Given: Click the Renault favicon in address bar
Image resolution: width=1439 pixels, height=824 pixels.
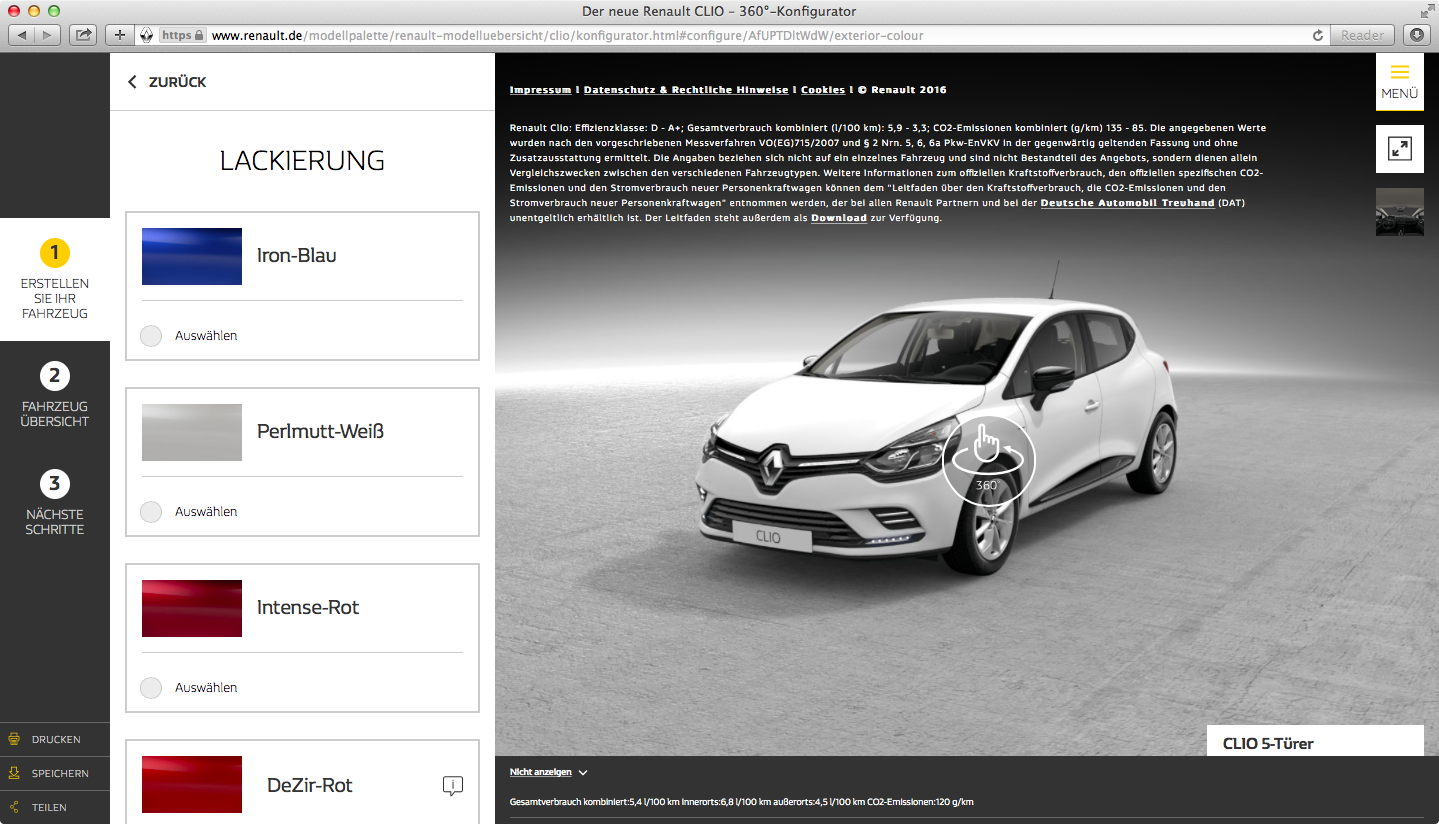Looking at the screenshot, I should (x=146, y=35).
